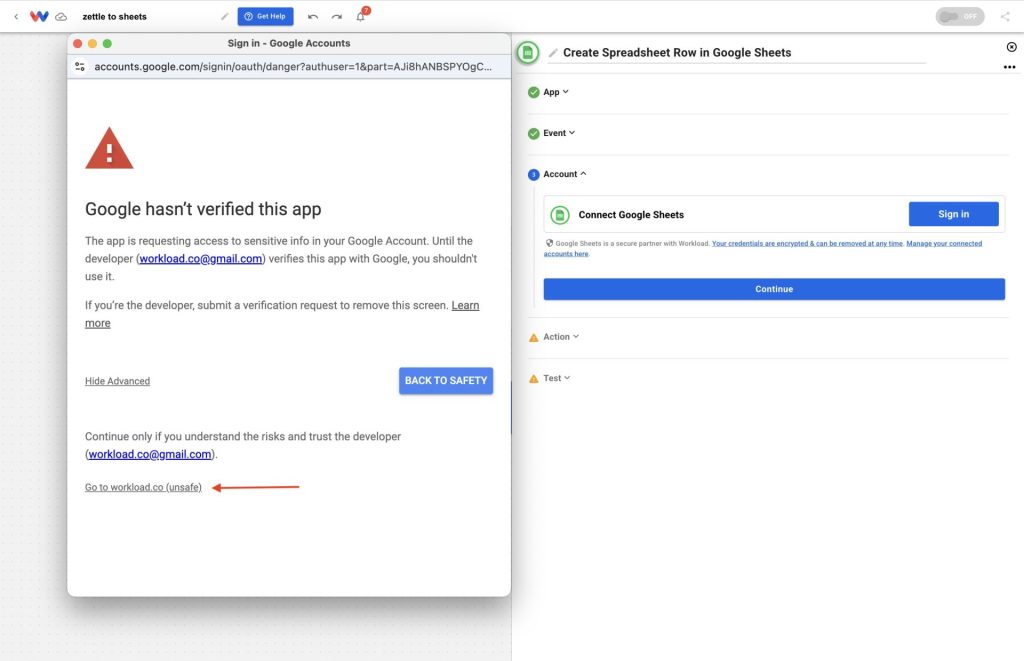Click the red warning triangle icon
The width and height of the screenshot is (1024, 661).
pos(109,148)
